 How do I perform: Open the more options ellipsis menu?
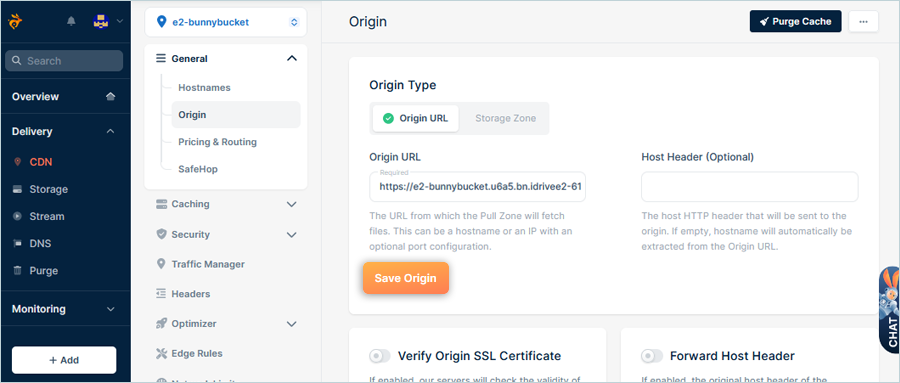pos(863,21)
